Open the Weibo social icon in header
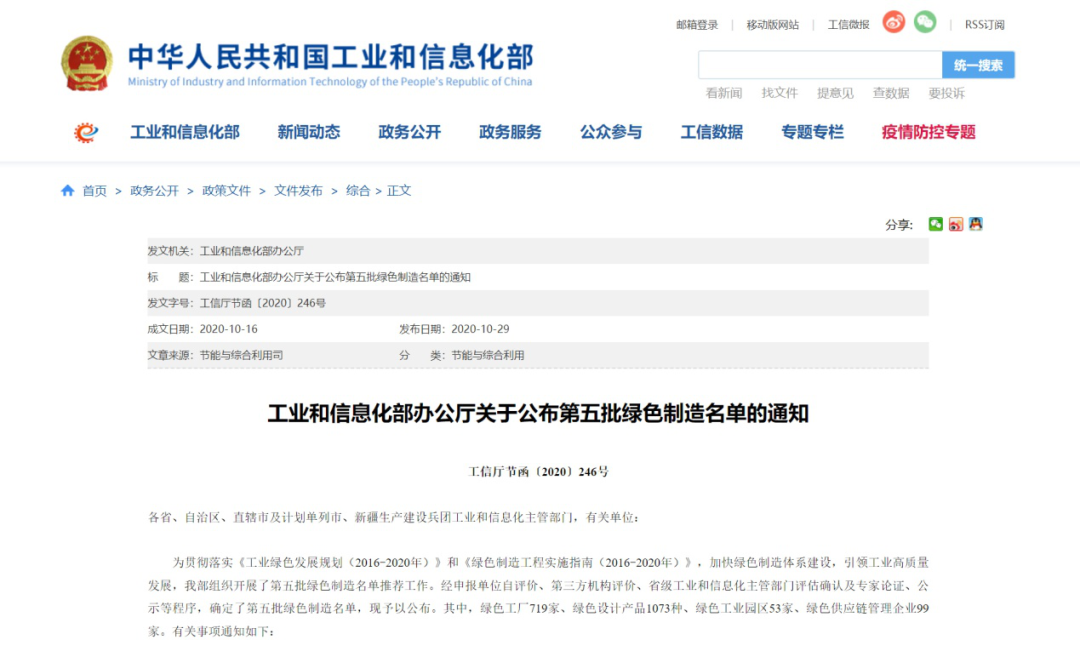Viewport: 1080px width, 657px height. click(x=894, y=22)
